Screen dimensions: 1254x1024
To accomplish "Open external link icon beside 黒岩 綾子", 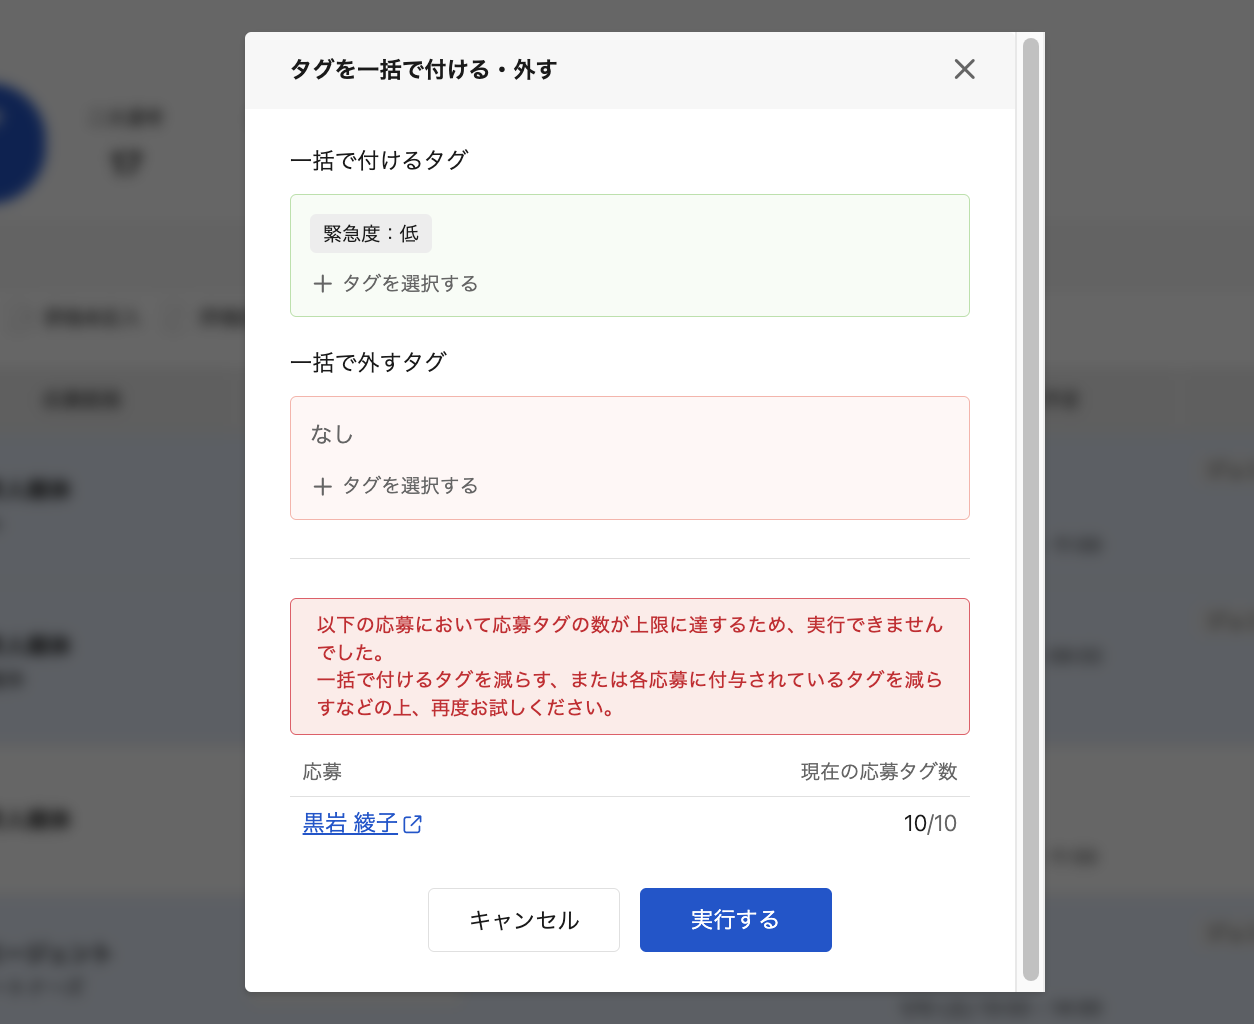I will [x=412, y=824].
